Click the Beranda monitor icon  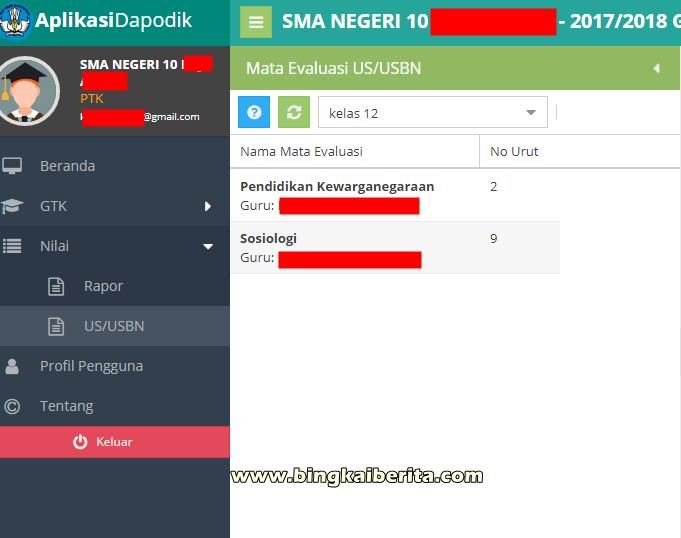tap(12, 166)
